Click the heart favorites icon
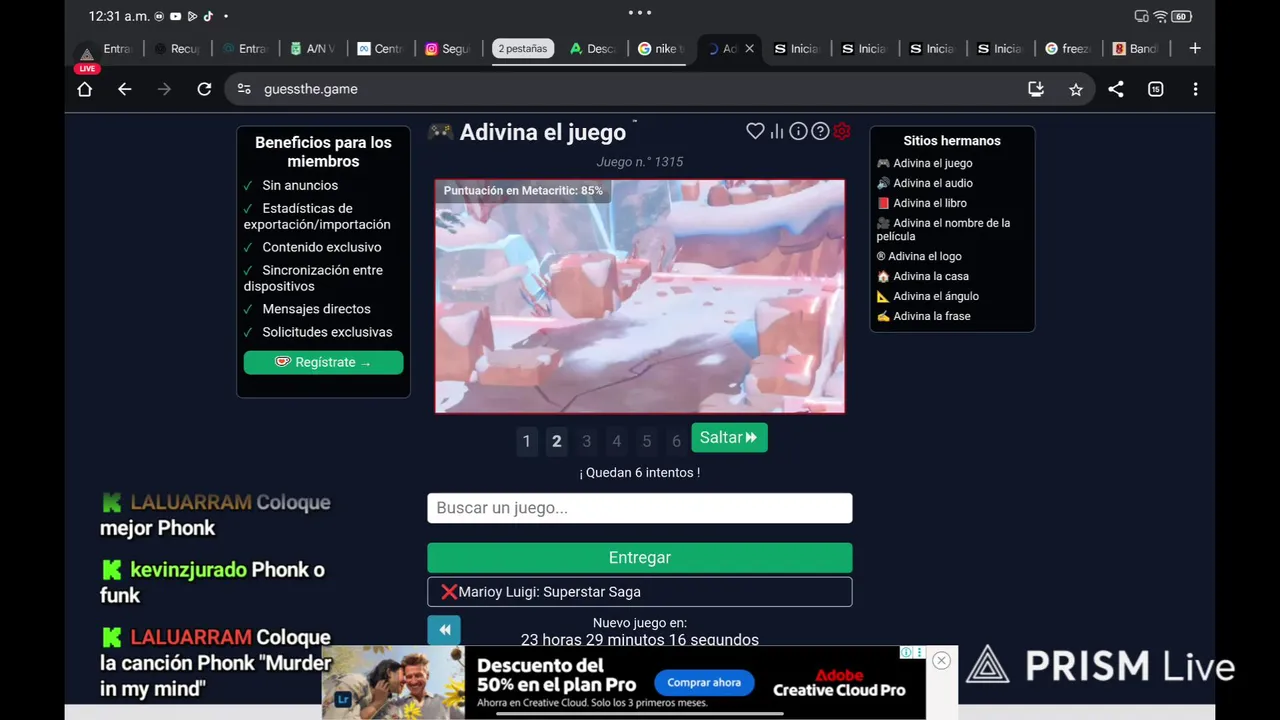The height and width of the screenshot is (720, 1280). point(755,131)
